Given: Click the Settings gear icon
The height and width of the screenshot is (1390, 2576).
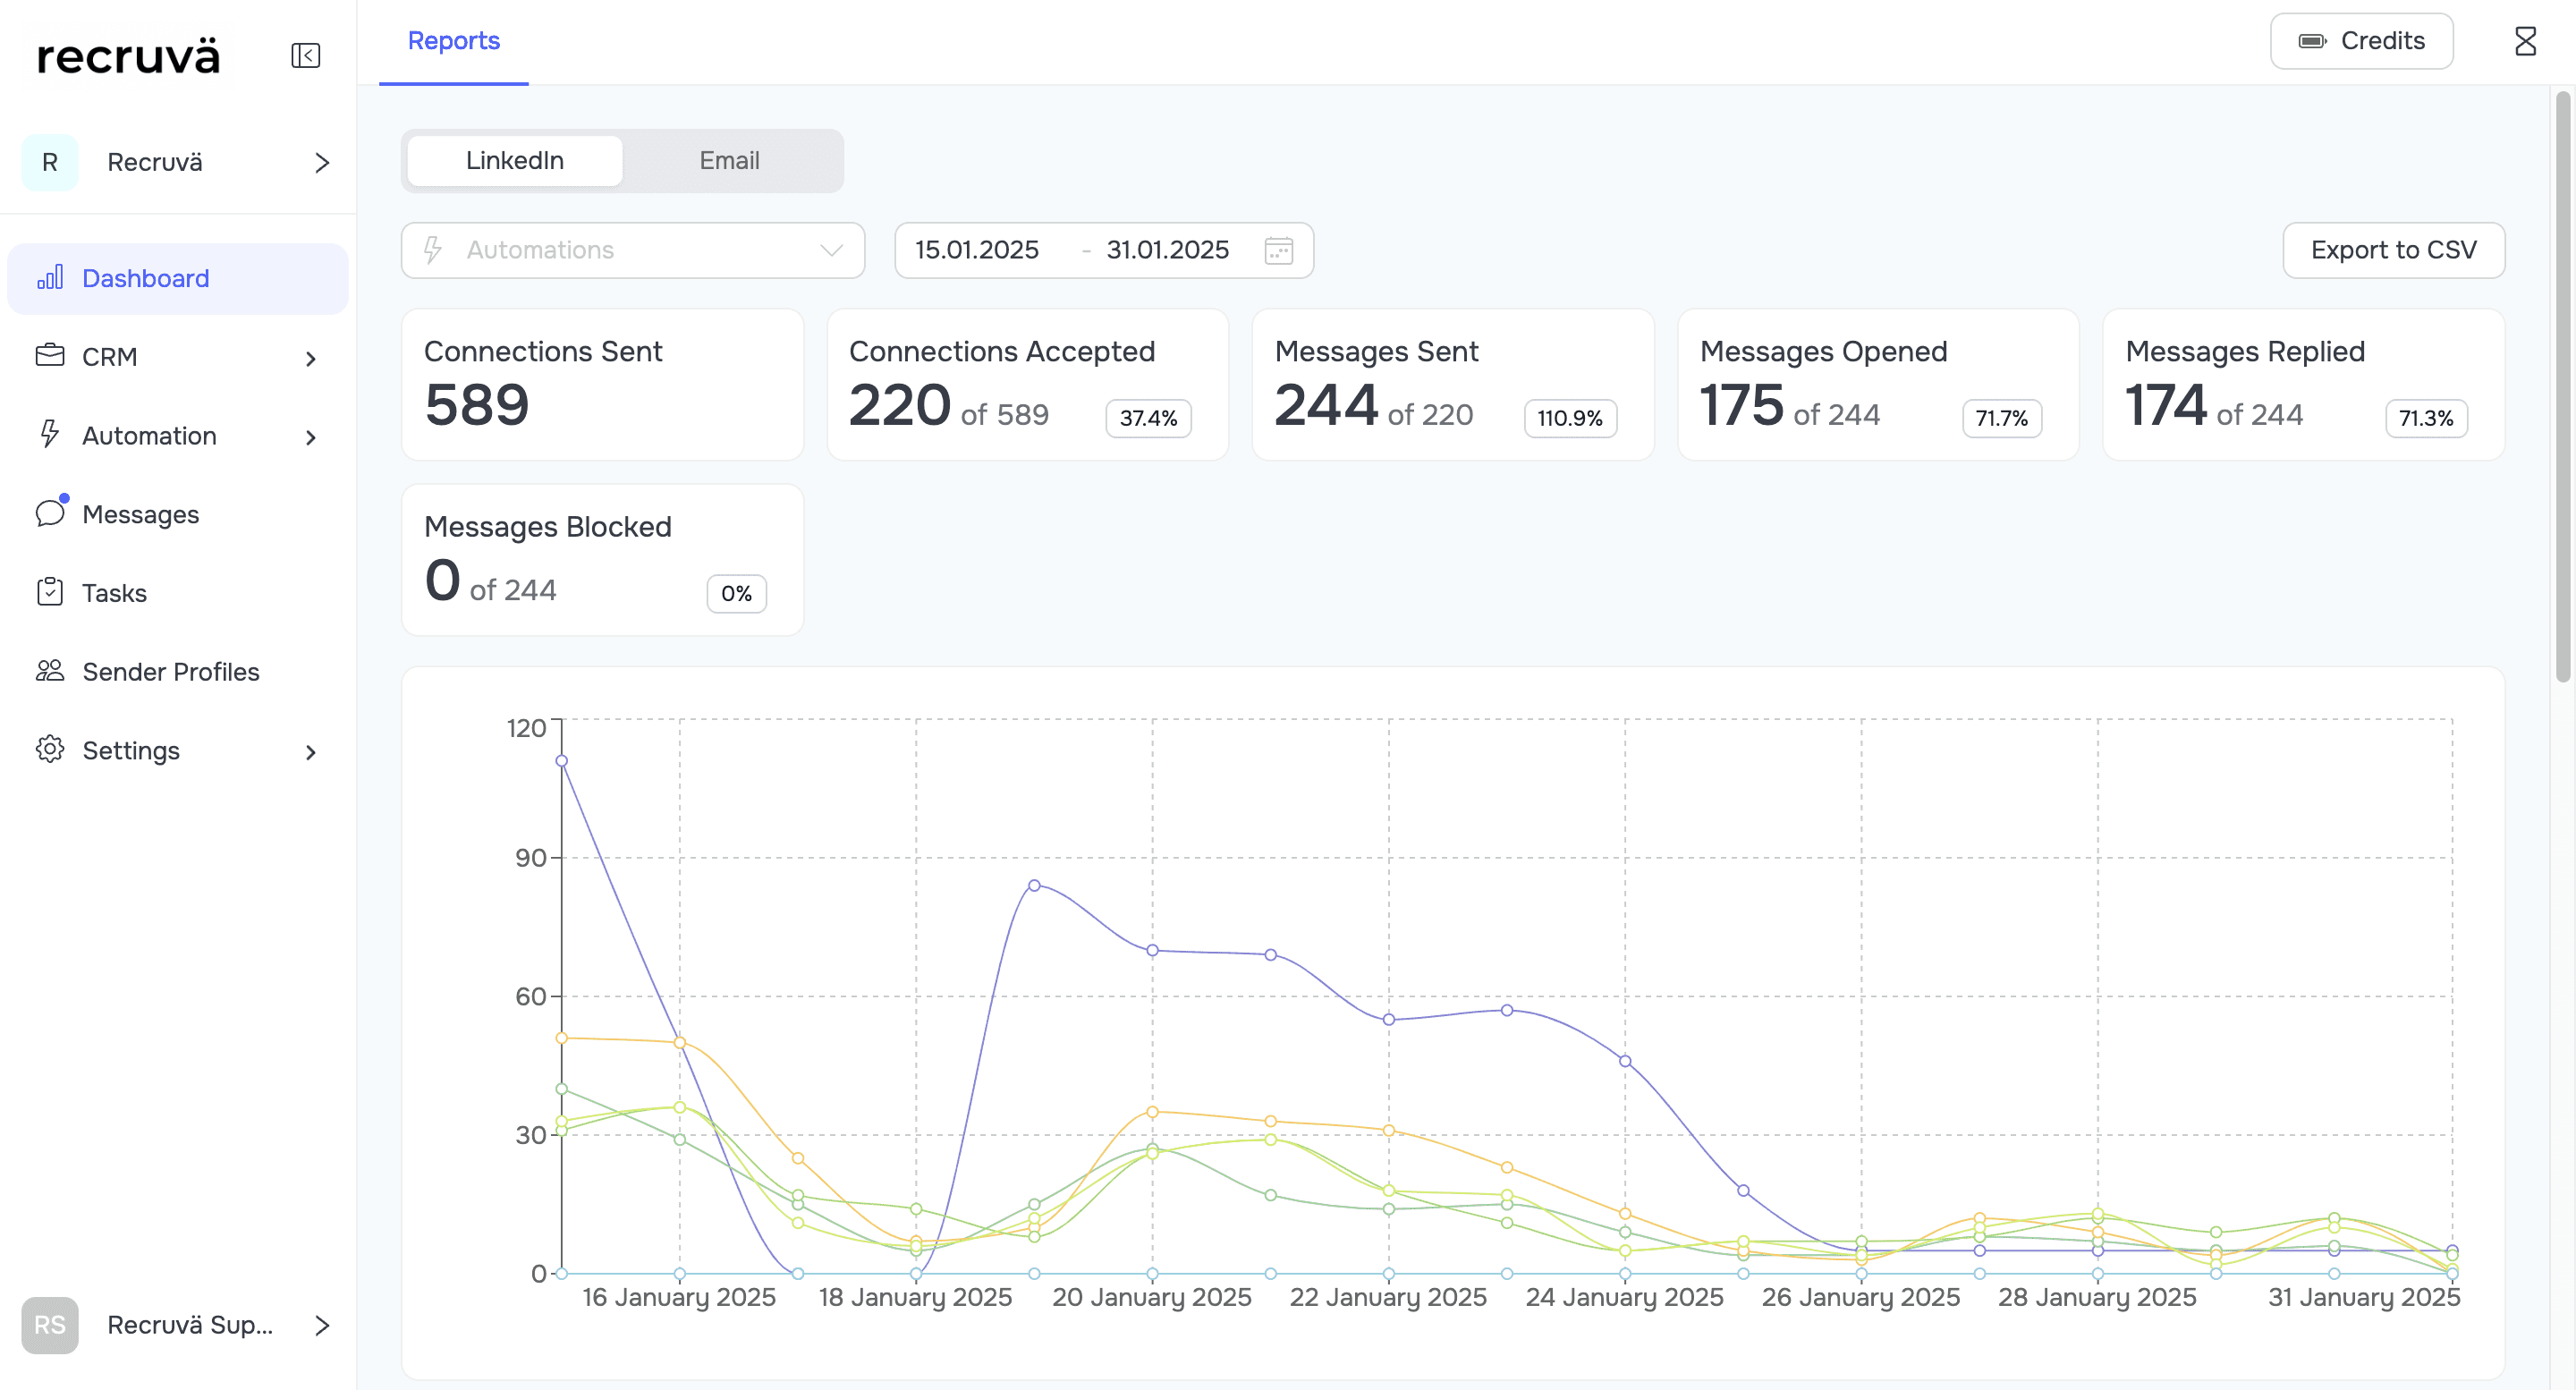Looking at the screenshot, I should [x=50, y=750].
